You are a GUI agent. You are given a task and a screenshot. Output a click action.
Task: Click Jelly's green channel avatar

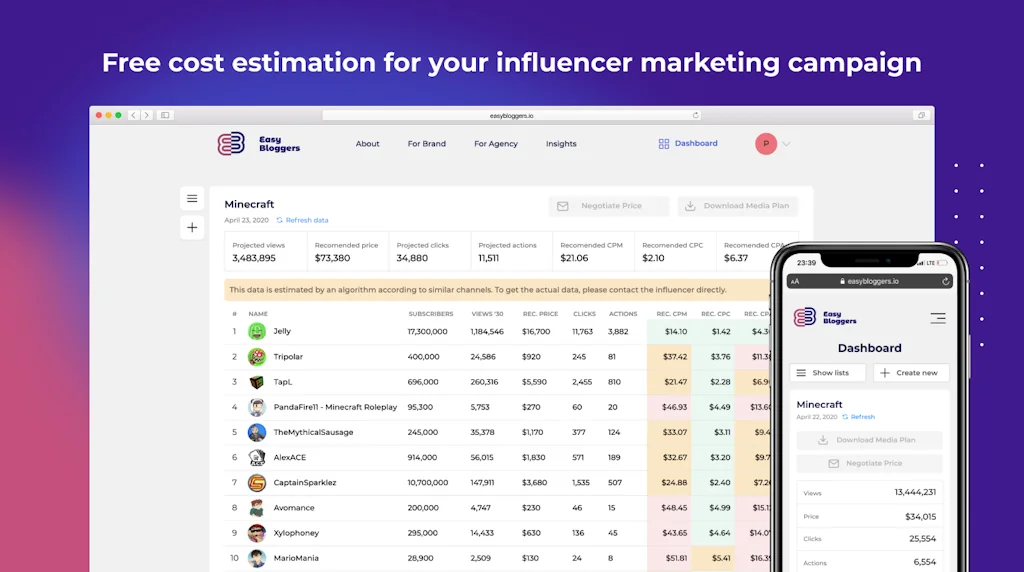257,331
